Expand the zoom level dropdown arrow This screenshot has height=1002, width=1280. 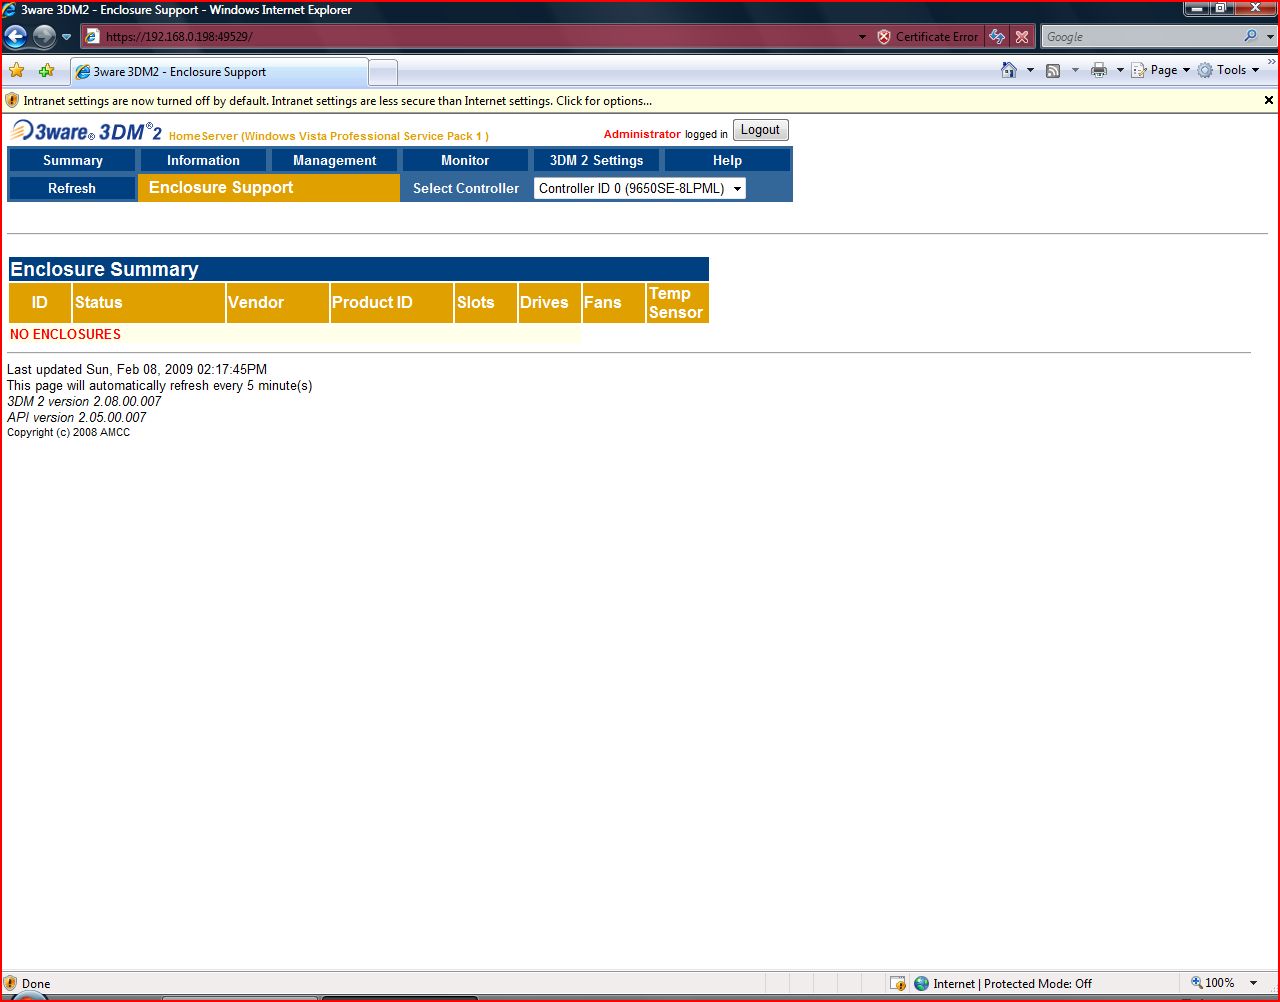[1254, 983]
